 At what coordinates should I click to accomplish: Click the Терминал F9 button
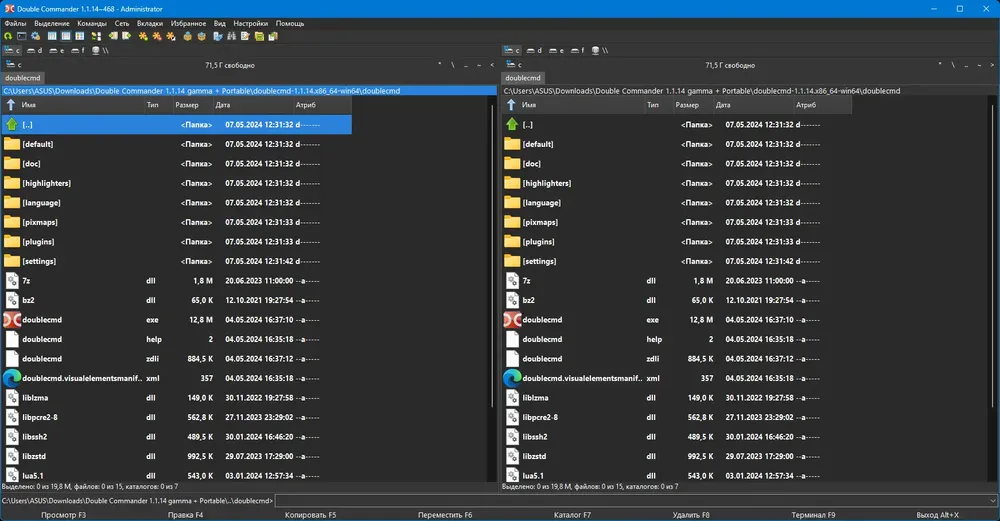click(813, 515)
